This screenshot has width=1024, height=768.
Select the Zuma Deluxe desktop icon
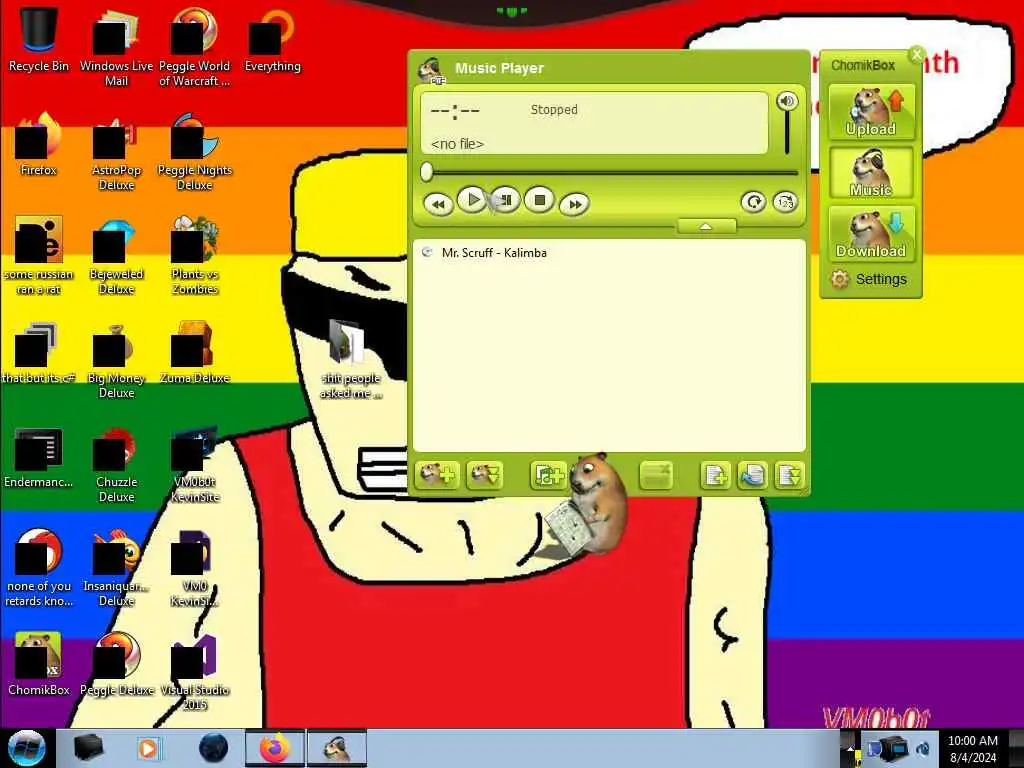click(195, 351)
